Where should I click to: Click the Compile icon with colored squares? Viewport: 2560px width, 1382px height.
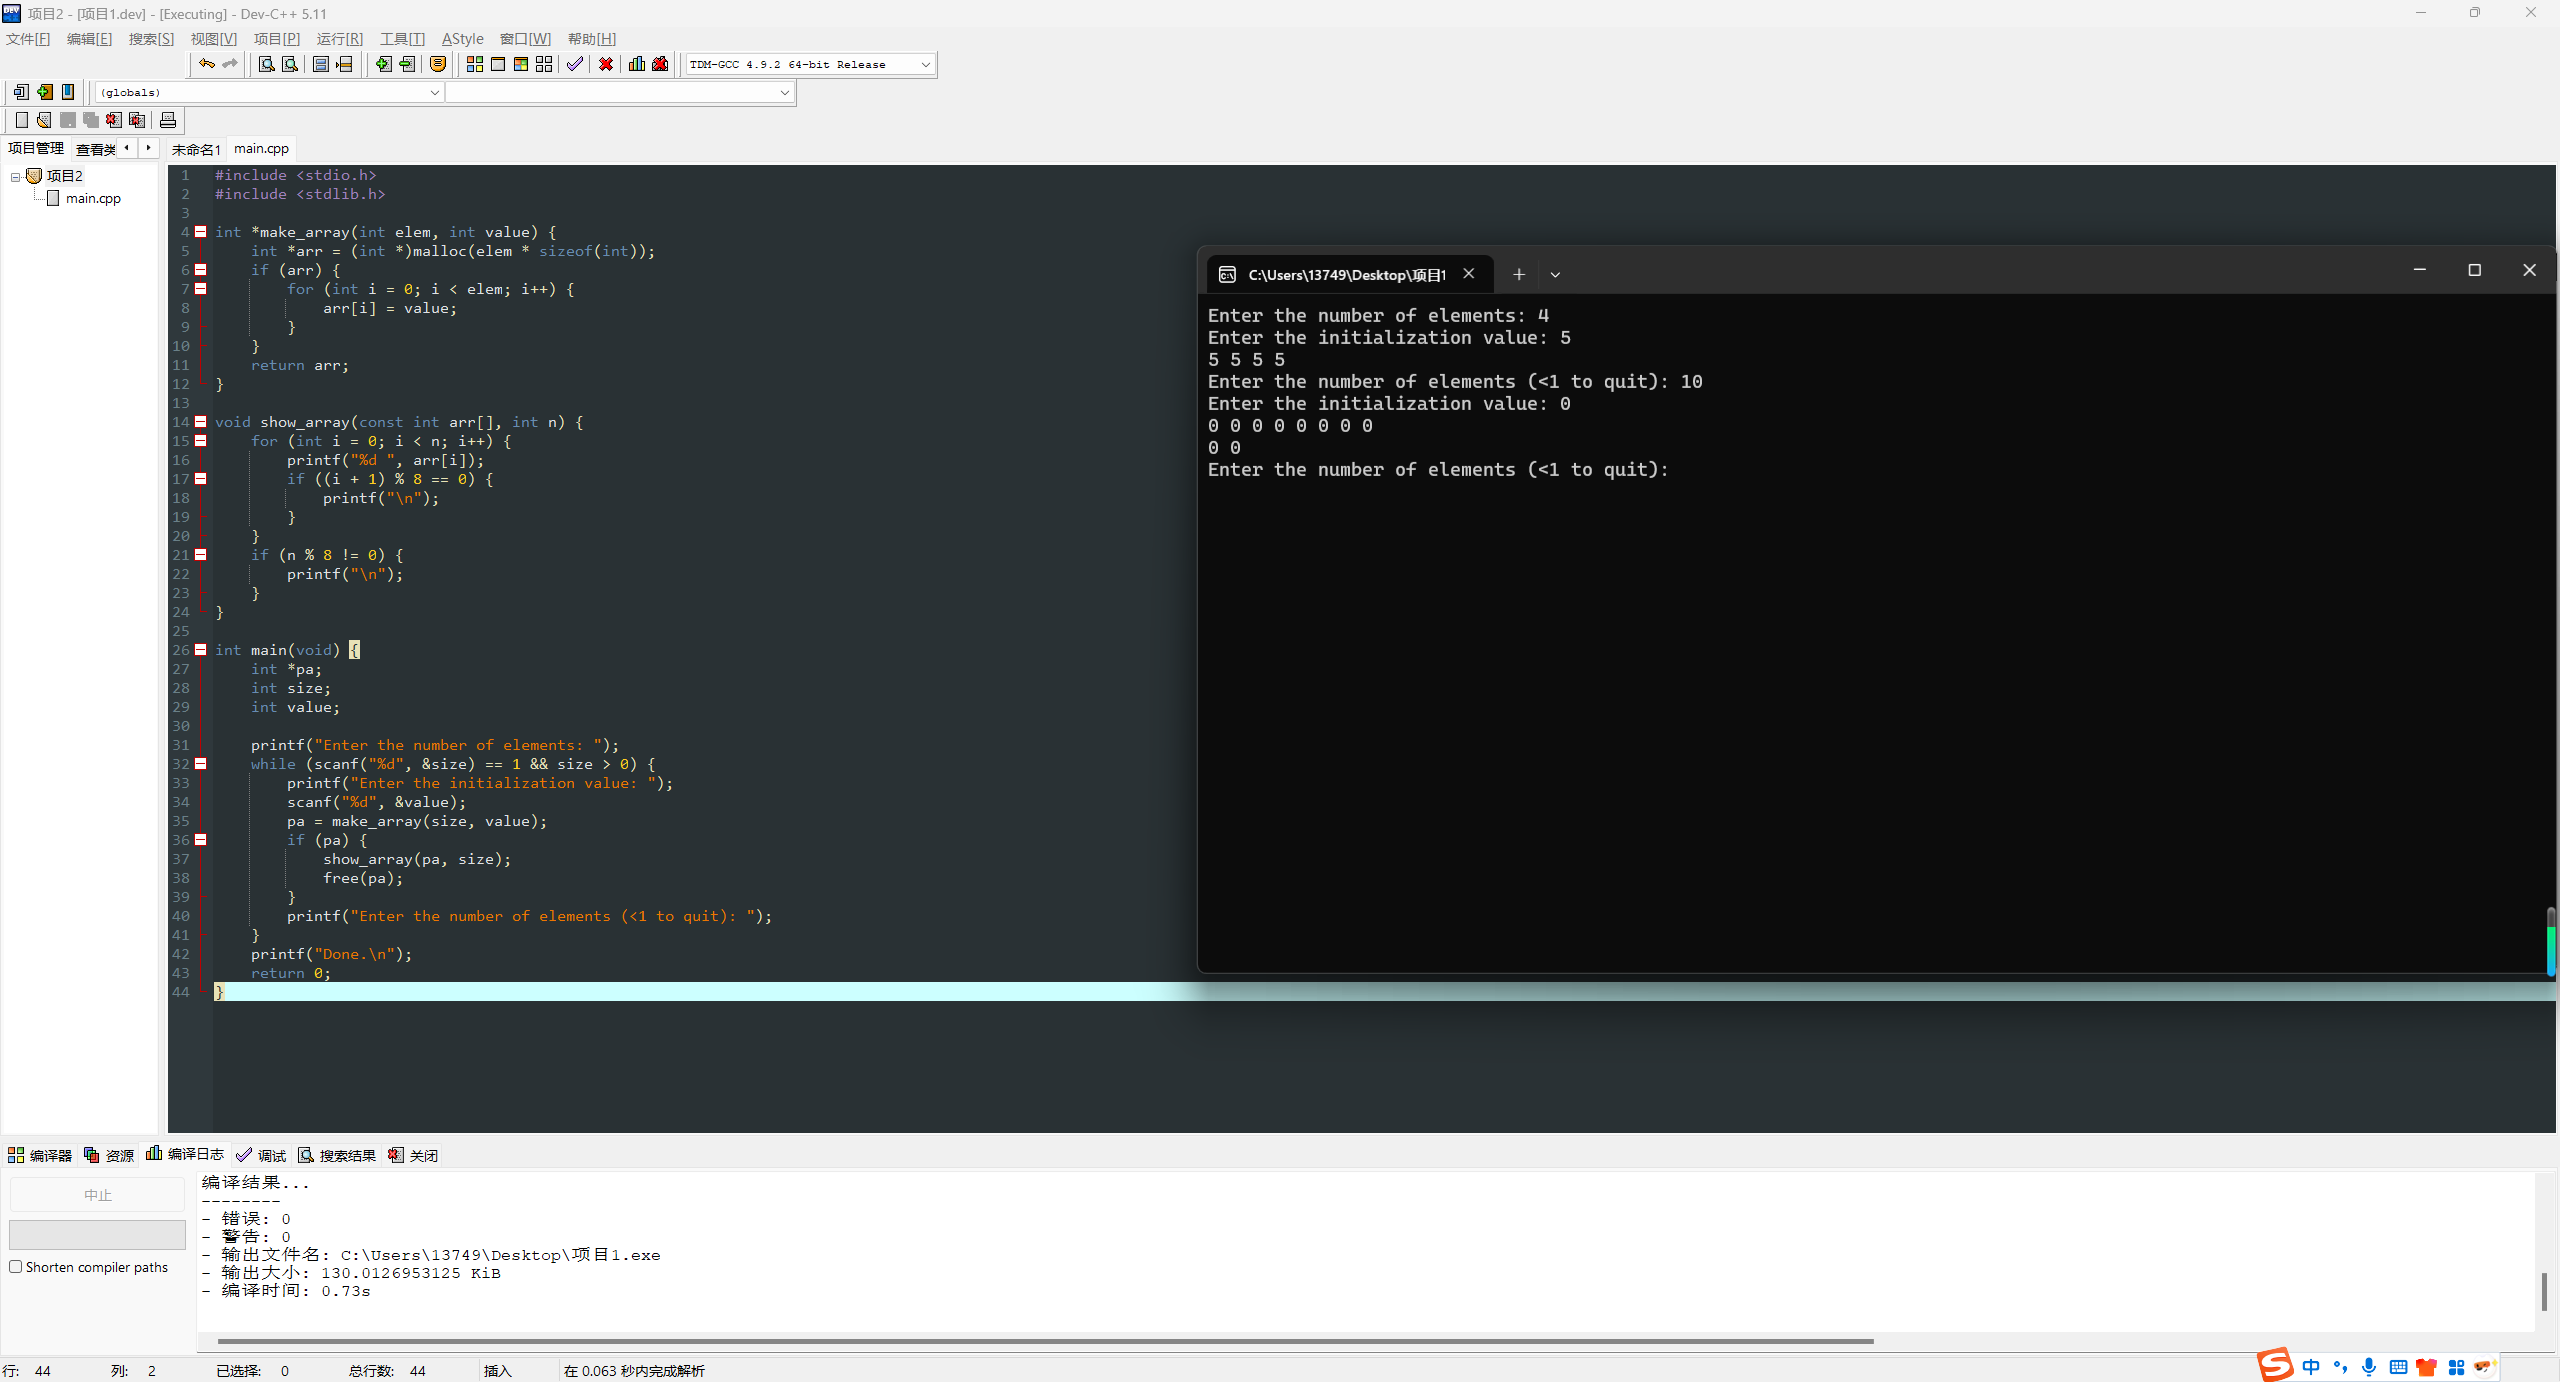475,64
